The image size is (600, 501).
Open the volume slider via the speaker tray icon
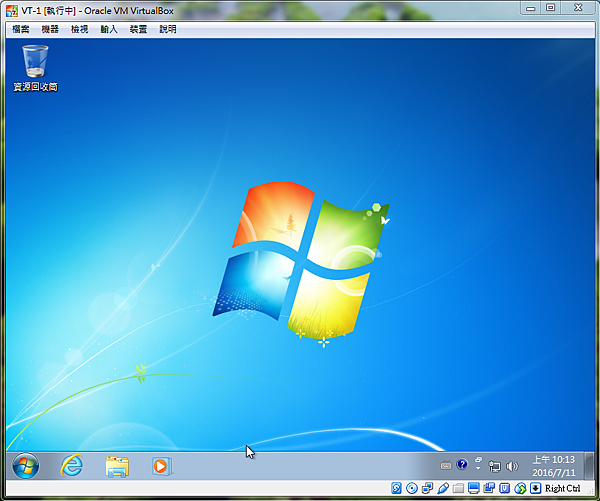[x=512, y=466]
